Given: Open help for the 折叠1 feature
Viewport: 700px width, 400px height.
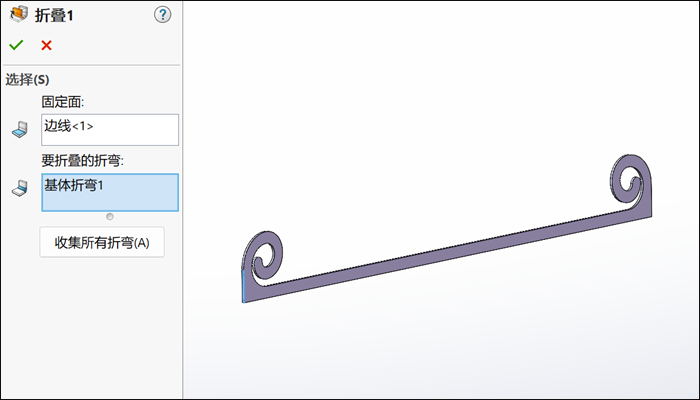Looking at the screenshot, I should [x=162, y=15].
